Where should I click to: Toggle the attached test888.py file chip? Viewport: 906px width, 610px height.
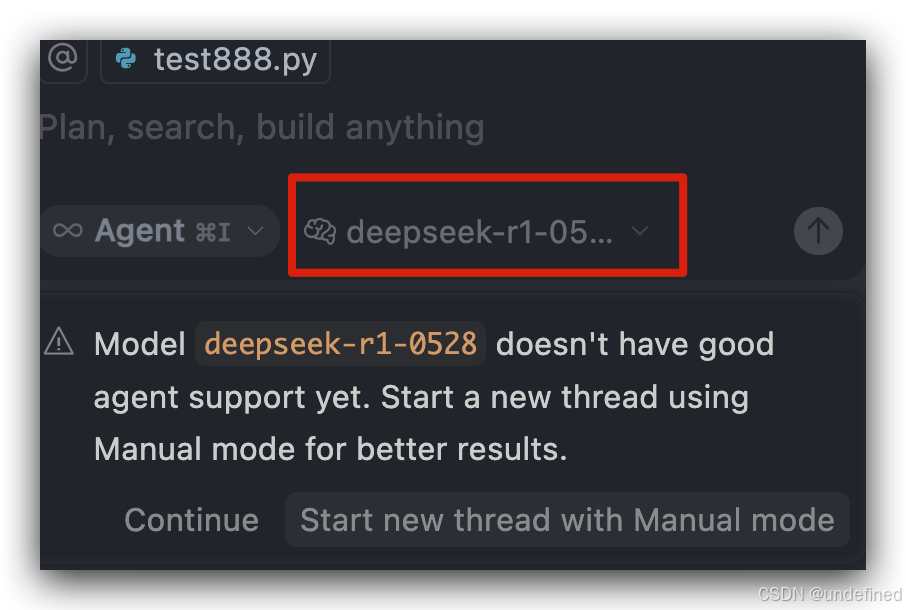215,59
